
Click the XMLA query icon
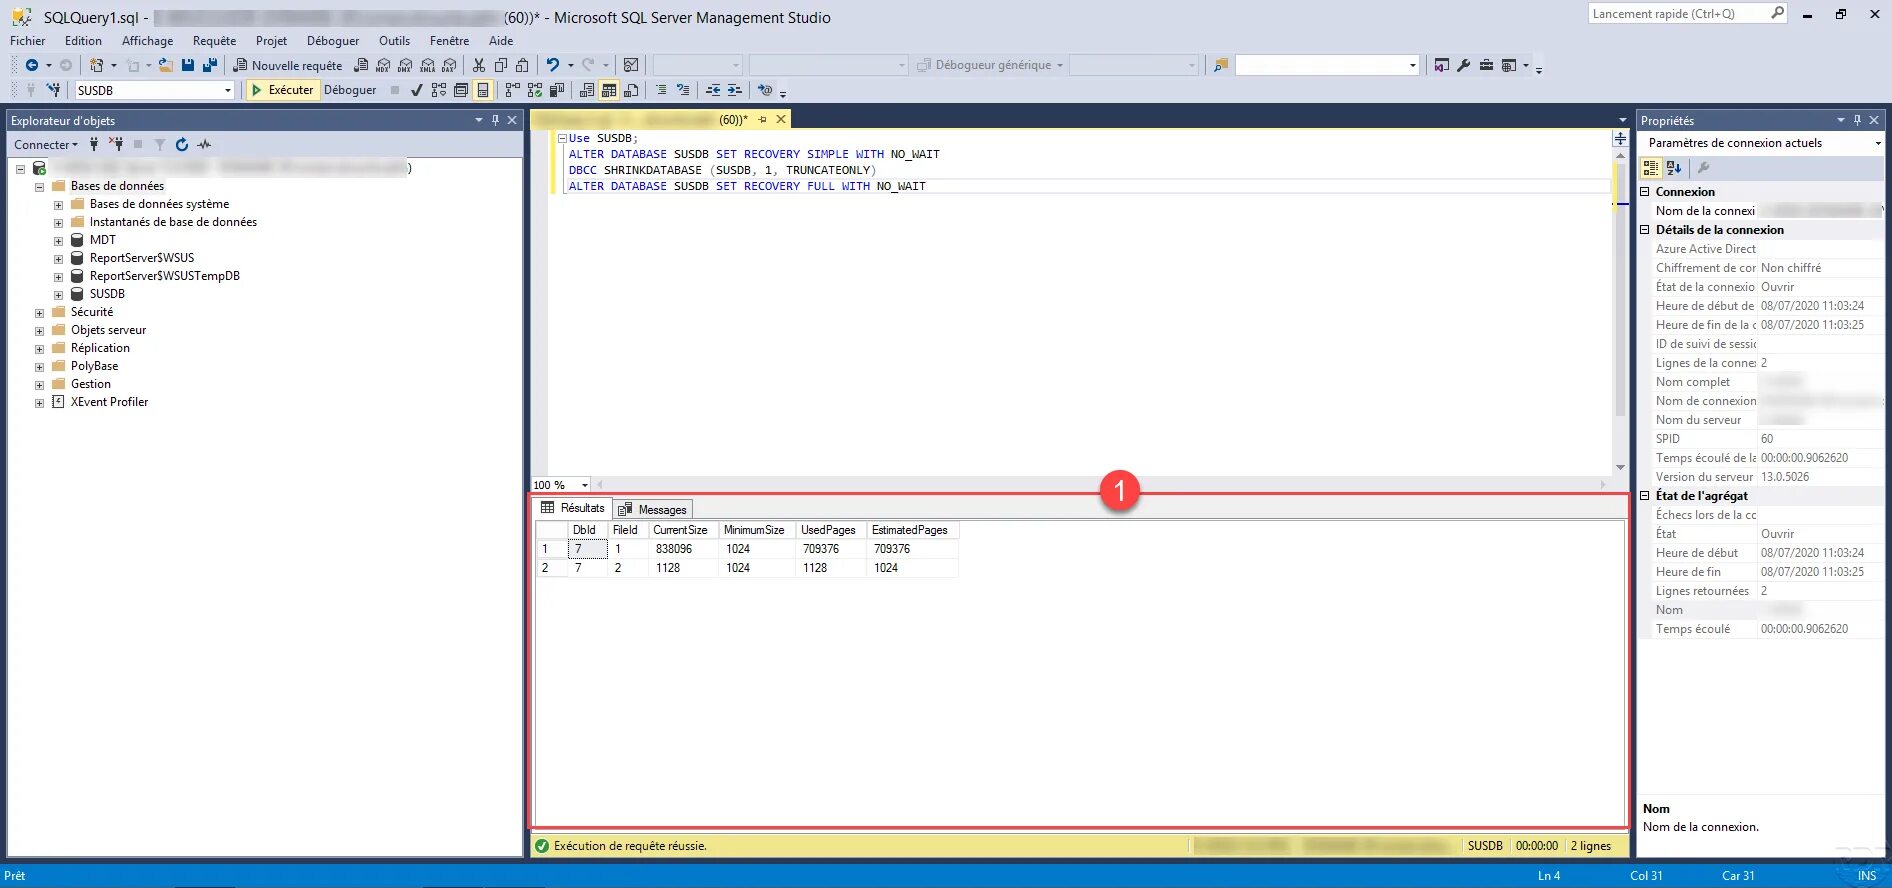pos(428,65)
